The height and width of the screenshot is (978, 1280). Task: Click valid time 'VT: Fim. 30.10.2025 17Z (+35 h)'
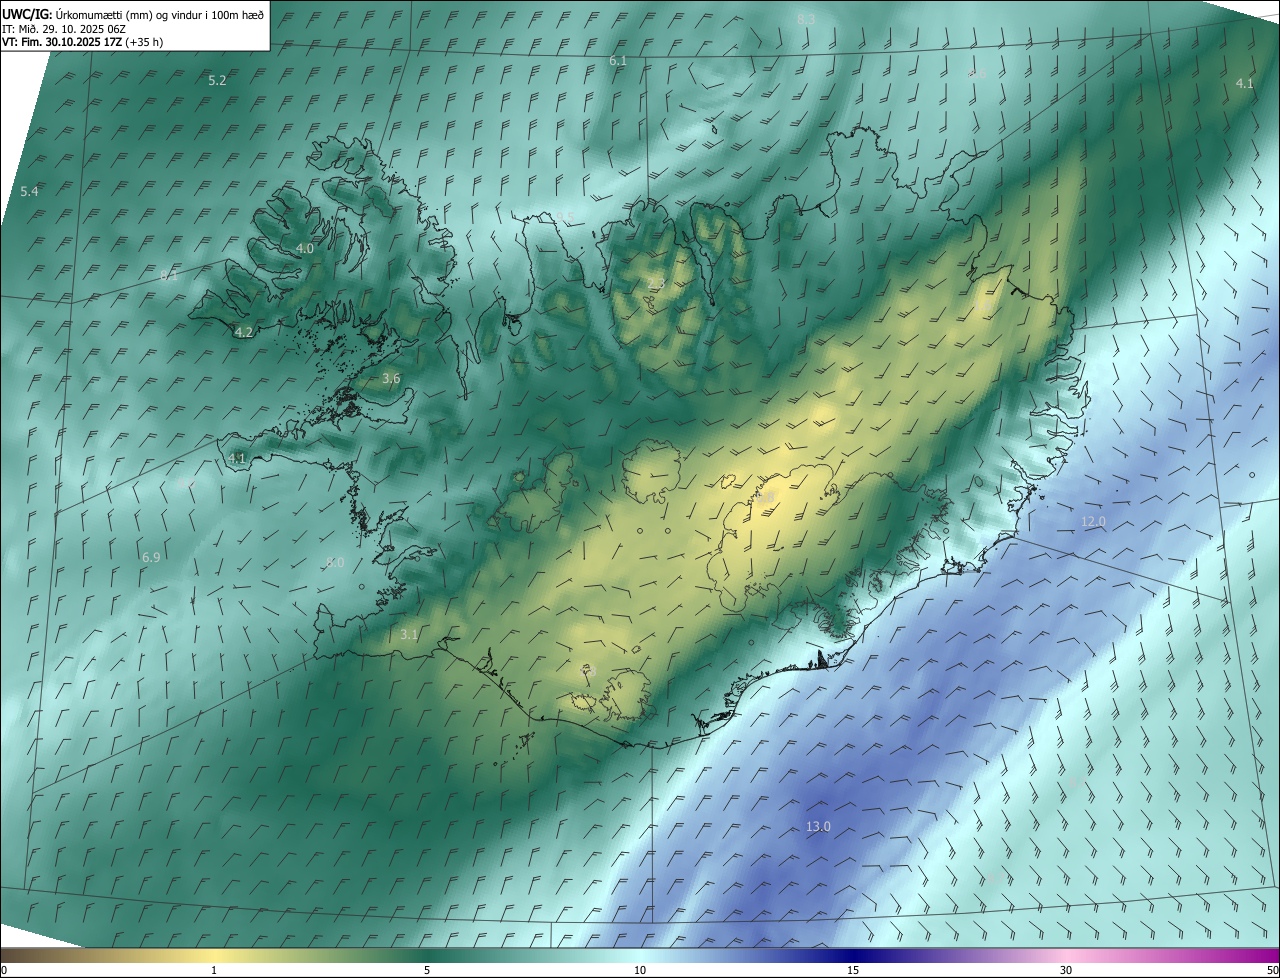click(83, 43)
